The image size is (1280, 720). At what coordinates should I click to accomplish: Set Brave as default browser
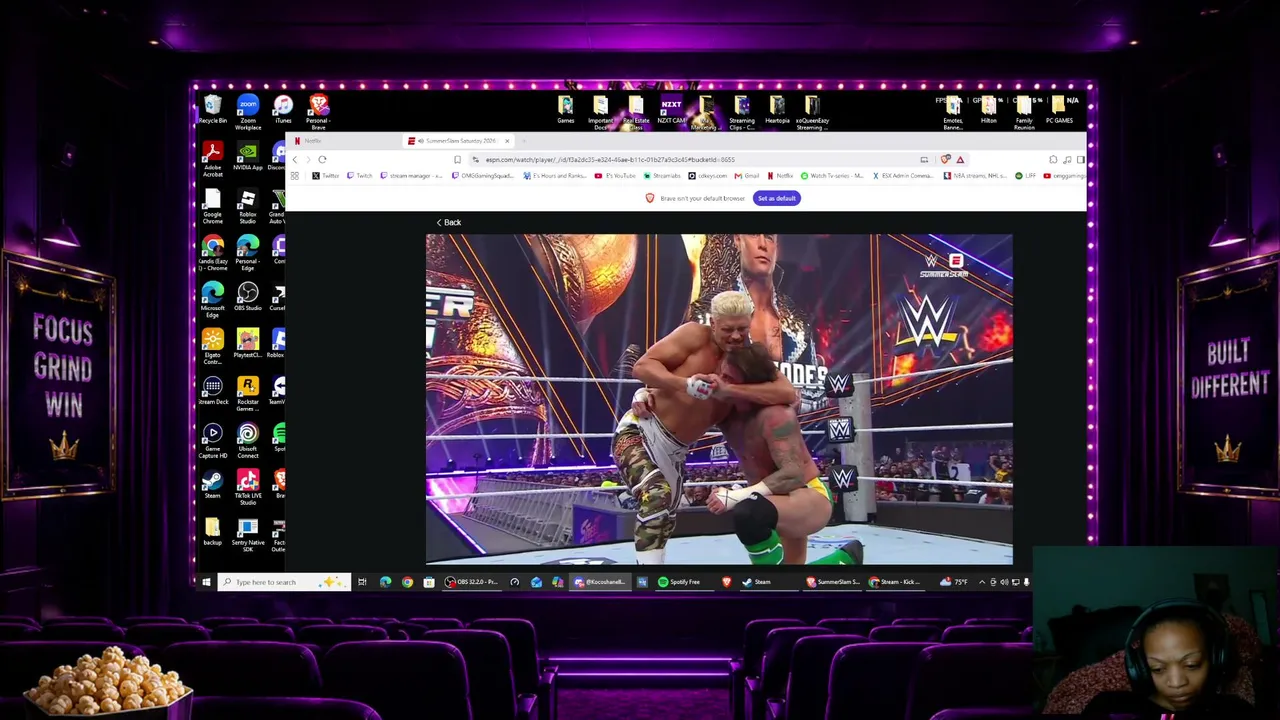(x=776, y=198)
